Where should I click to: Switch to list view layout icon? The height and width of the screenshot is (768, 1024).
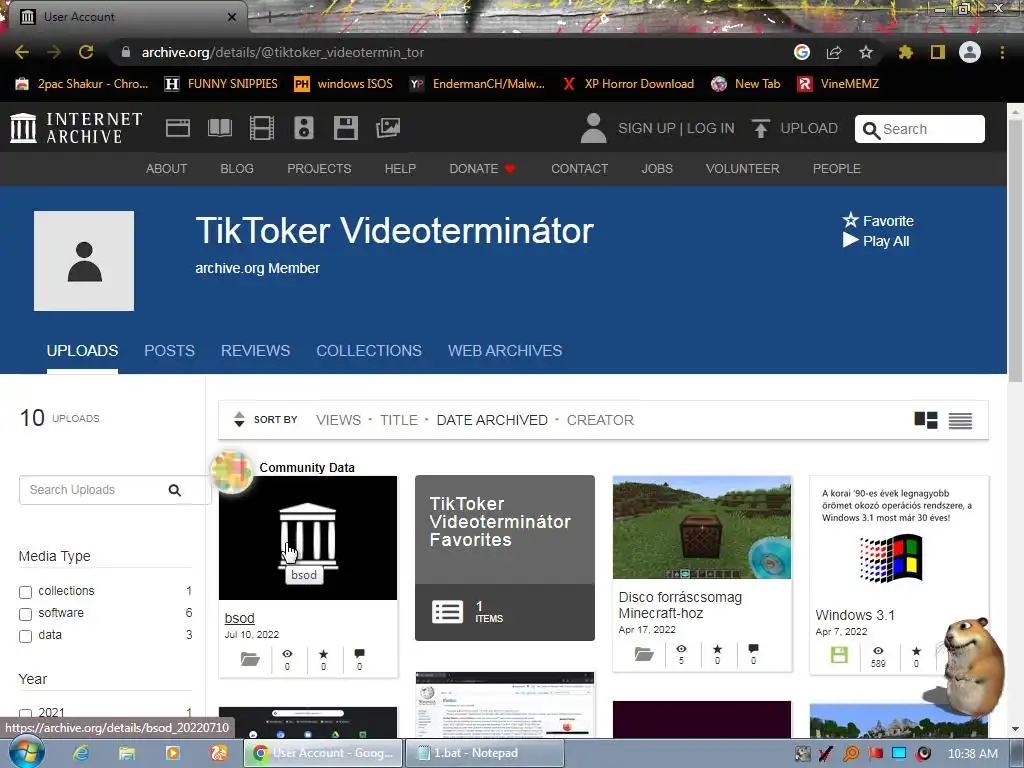960,421
